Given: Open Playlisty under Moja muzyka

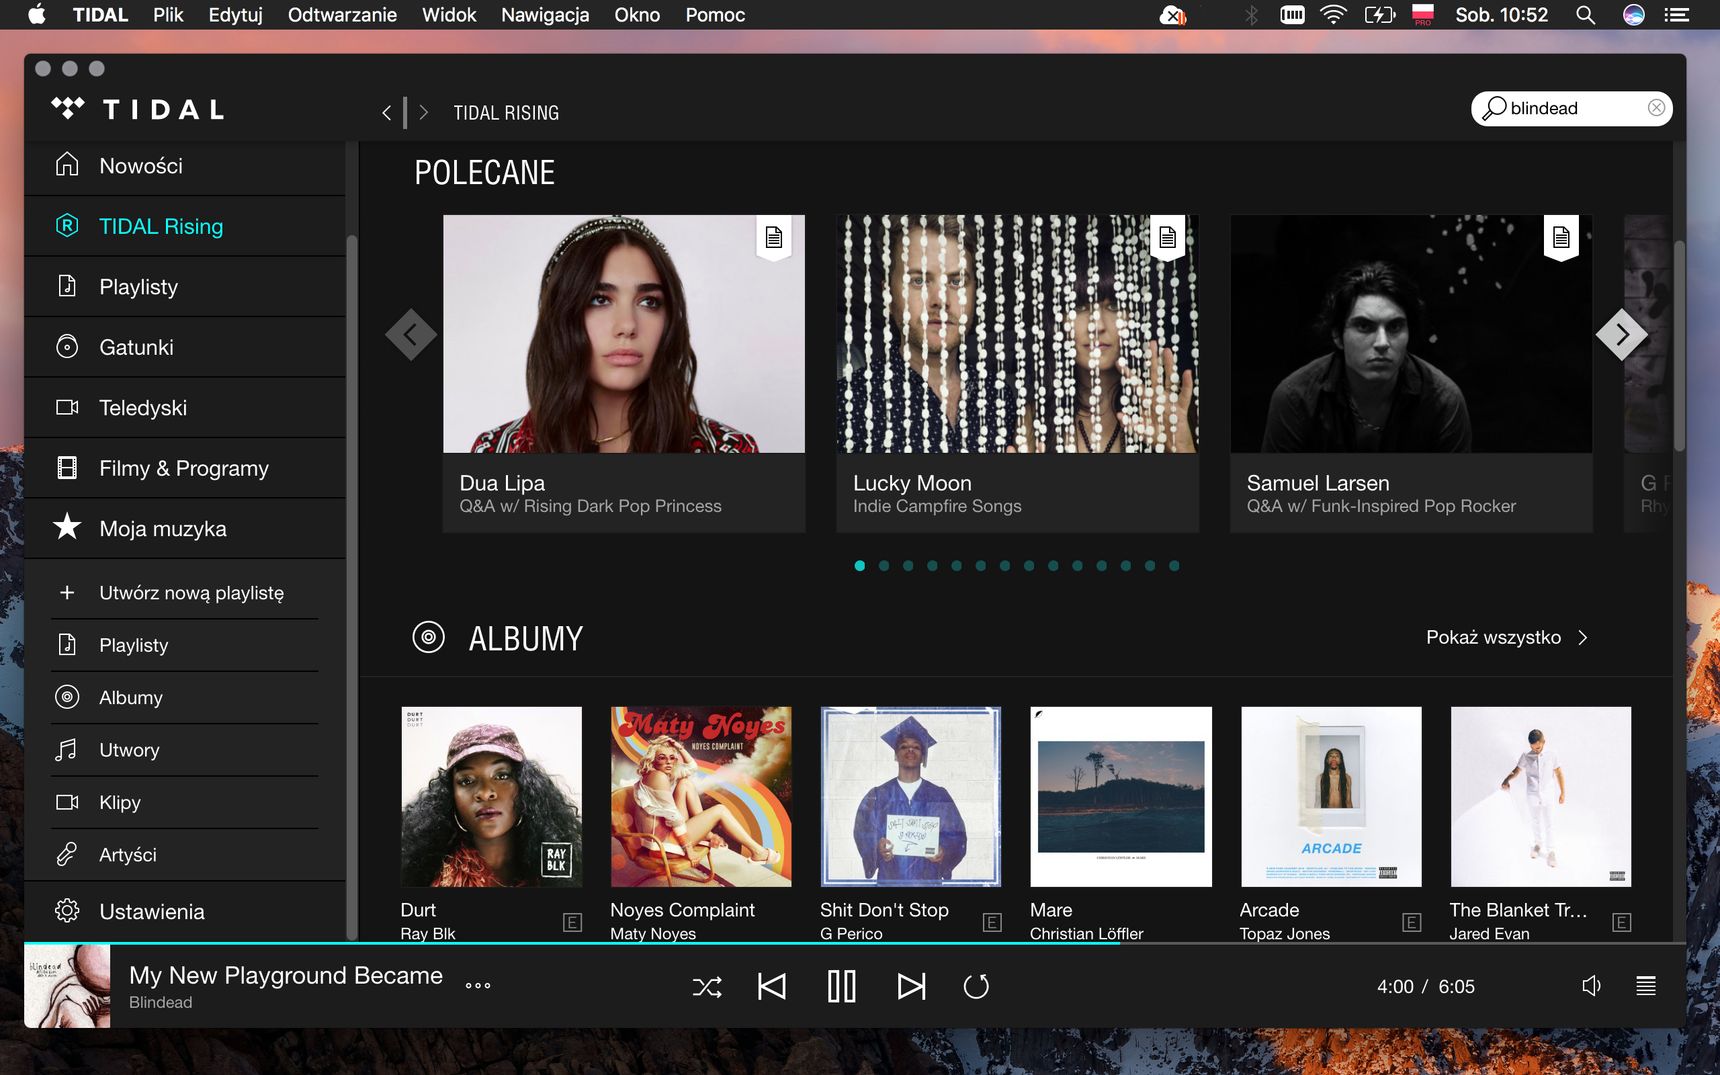Looking at the screenshot, I should tap(186, 645).
